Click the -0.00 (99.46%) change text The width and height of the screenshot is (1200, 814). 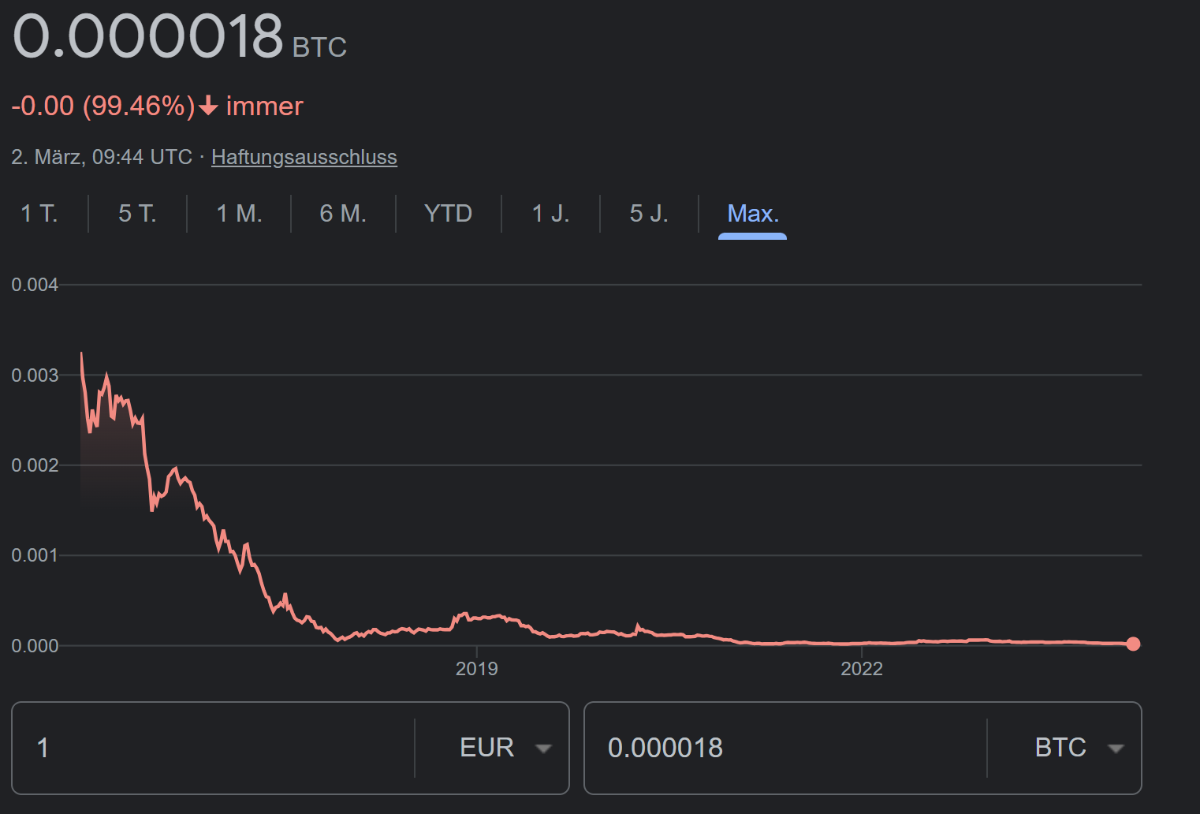click(x=103, y=106)
